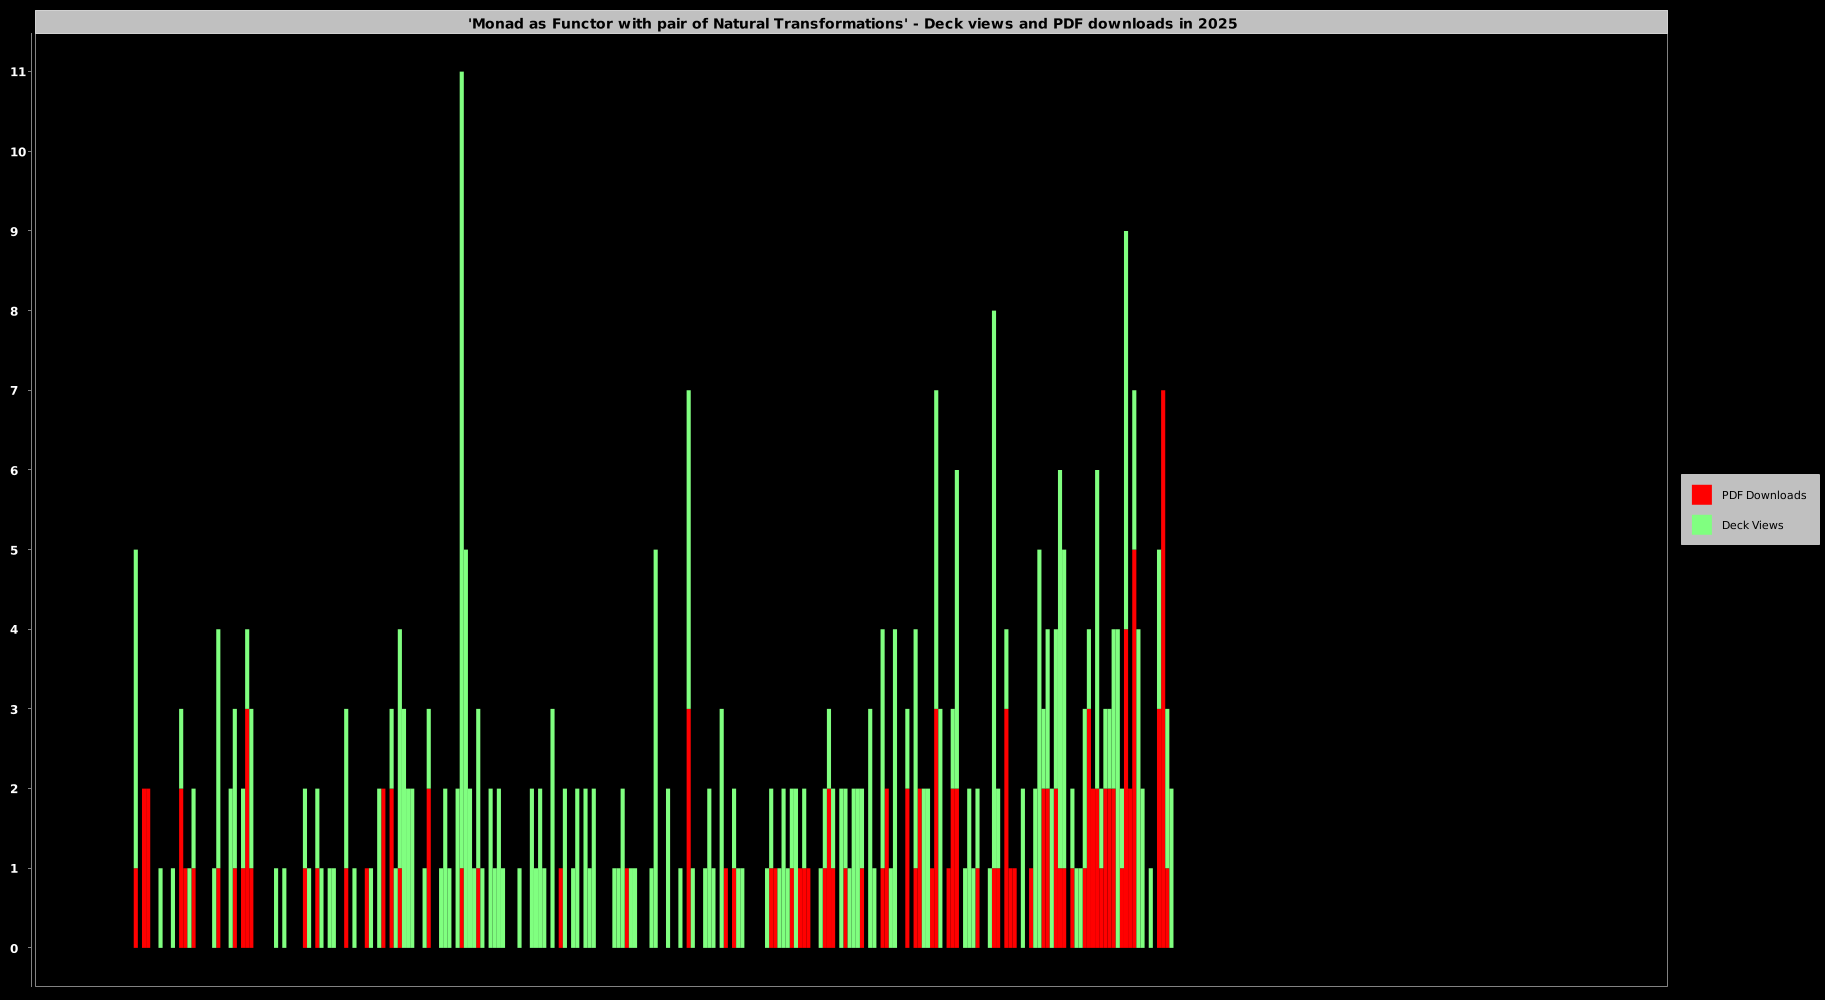Click the y-axis label 5
This screenshot has height=1000, width=1825.
tap(14, 550)
